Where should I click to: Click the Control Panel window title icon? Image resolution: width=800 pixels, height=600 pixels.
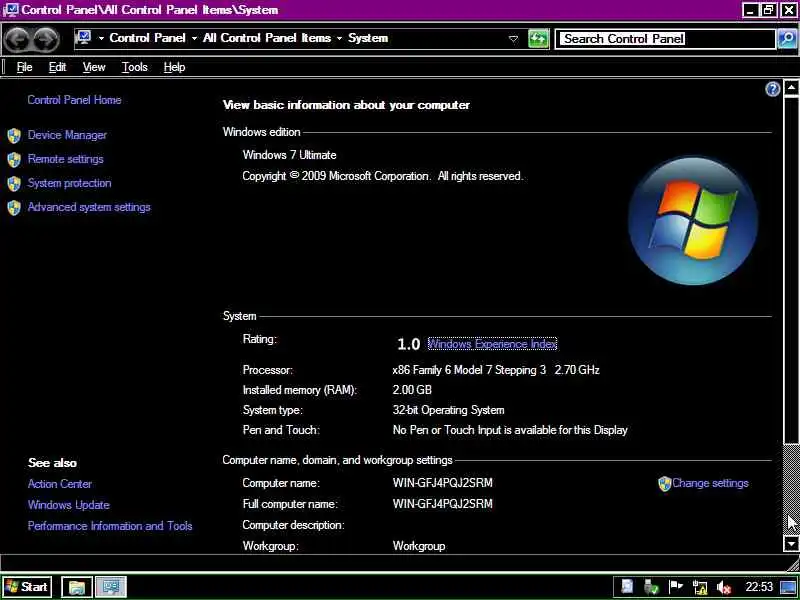(10, 10)
